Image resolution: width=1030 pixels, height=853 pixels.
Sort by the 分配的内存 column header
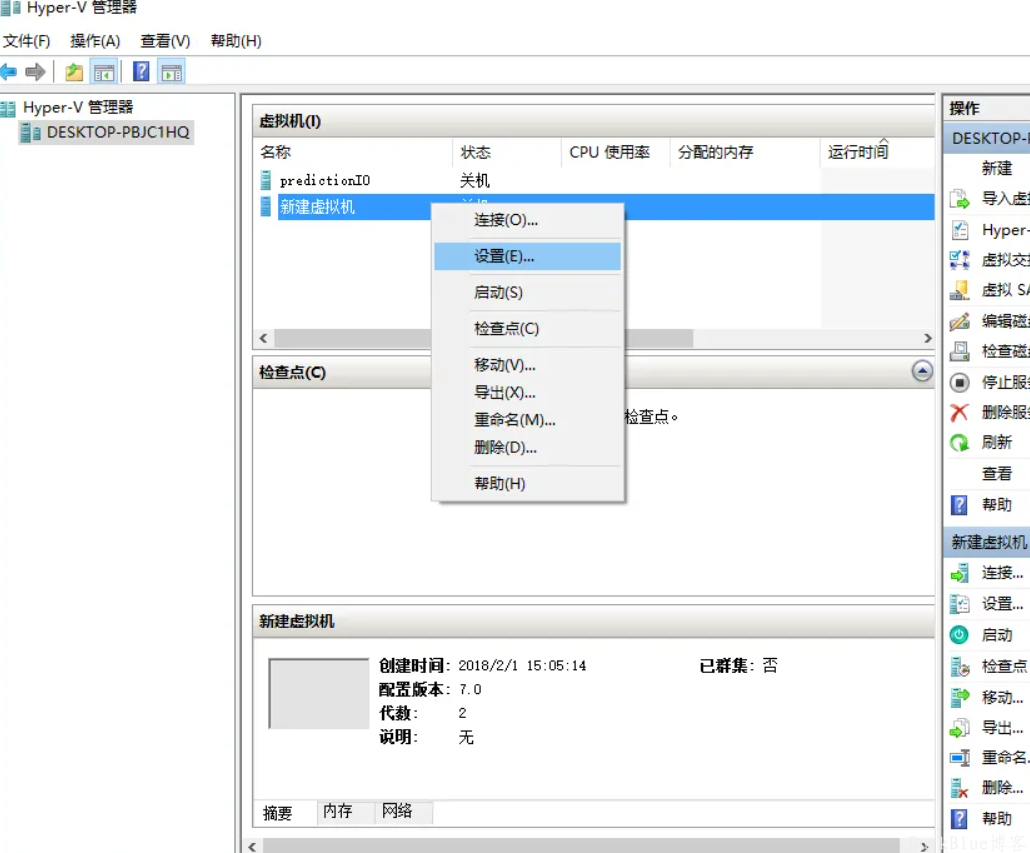(x=745, y=152)
